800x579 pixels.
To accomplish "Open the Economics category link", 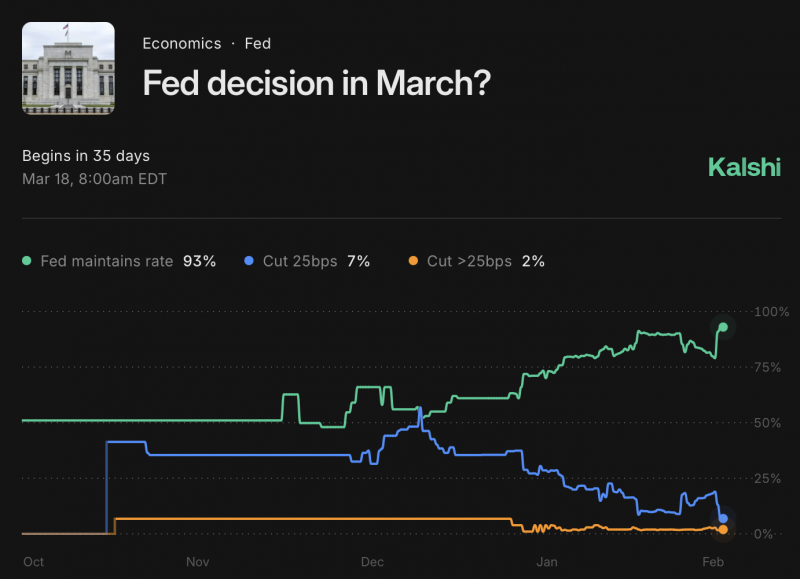I will (x=182, y=44).
